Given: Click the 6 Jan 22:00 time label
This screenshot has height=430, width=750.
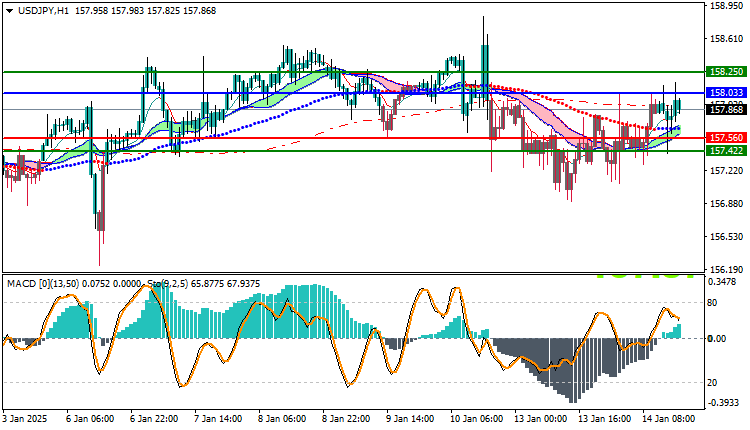Looking at the screenshot, I should click(x=154, y=419).
